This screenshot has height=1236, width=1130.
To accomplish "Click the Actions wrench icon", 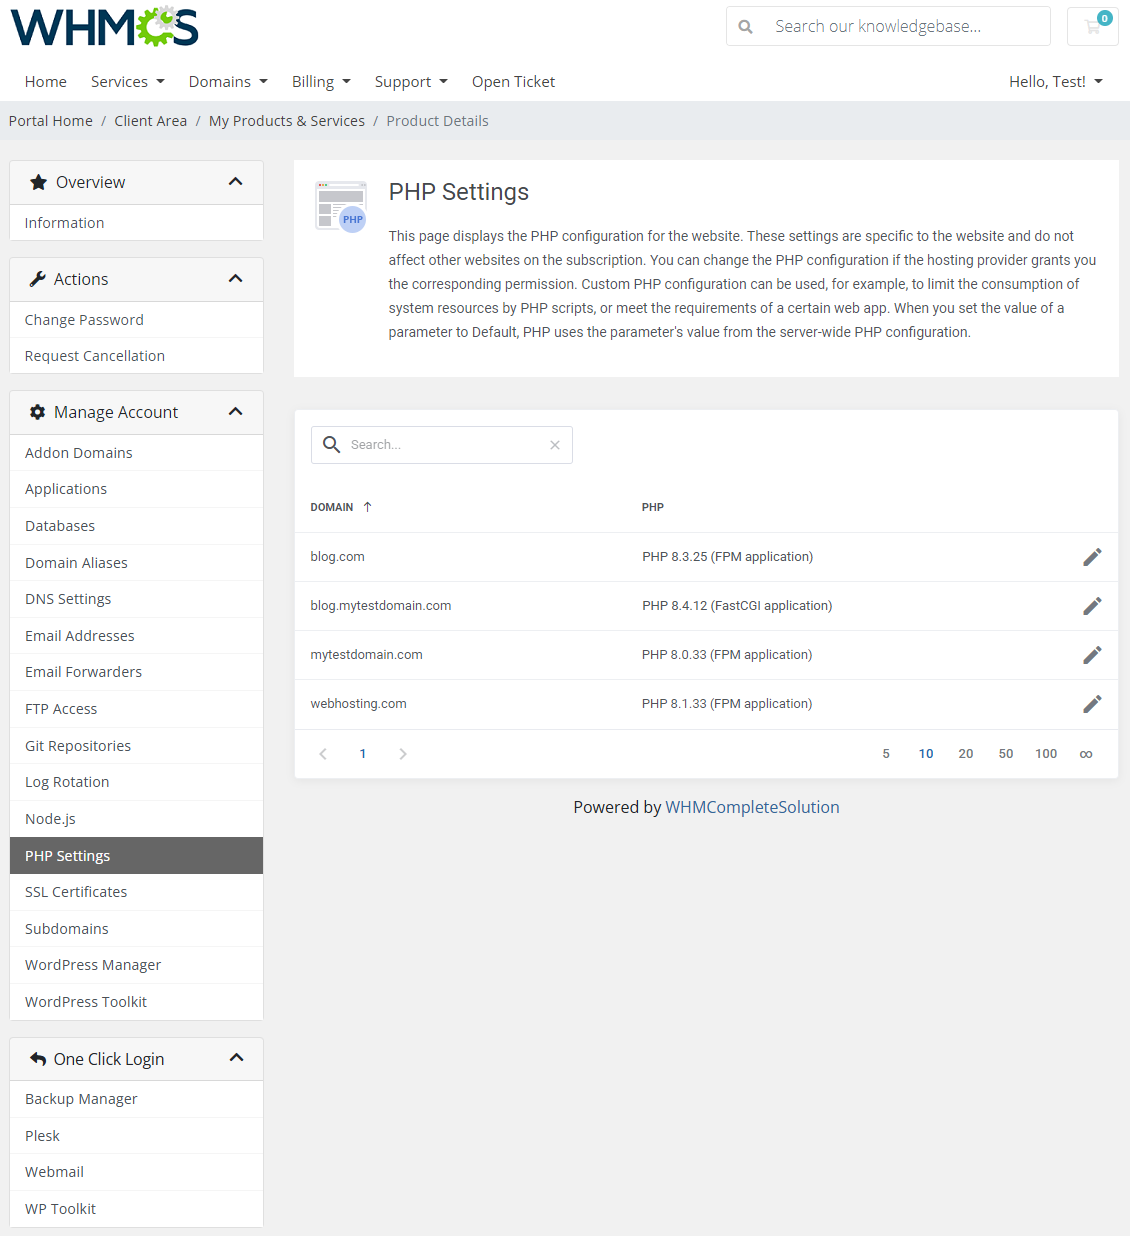I will click(x=38, y=279).
